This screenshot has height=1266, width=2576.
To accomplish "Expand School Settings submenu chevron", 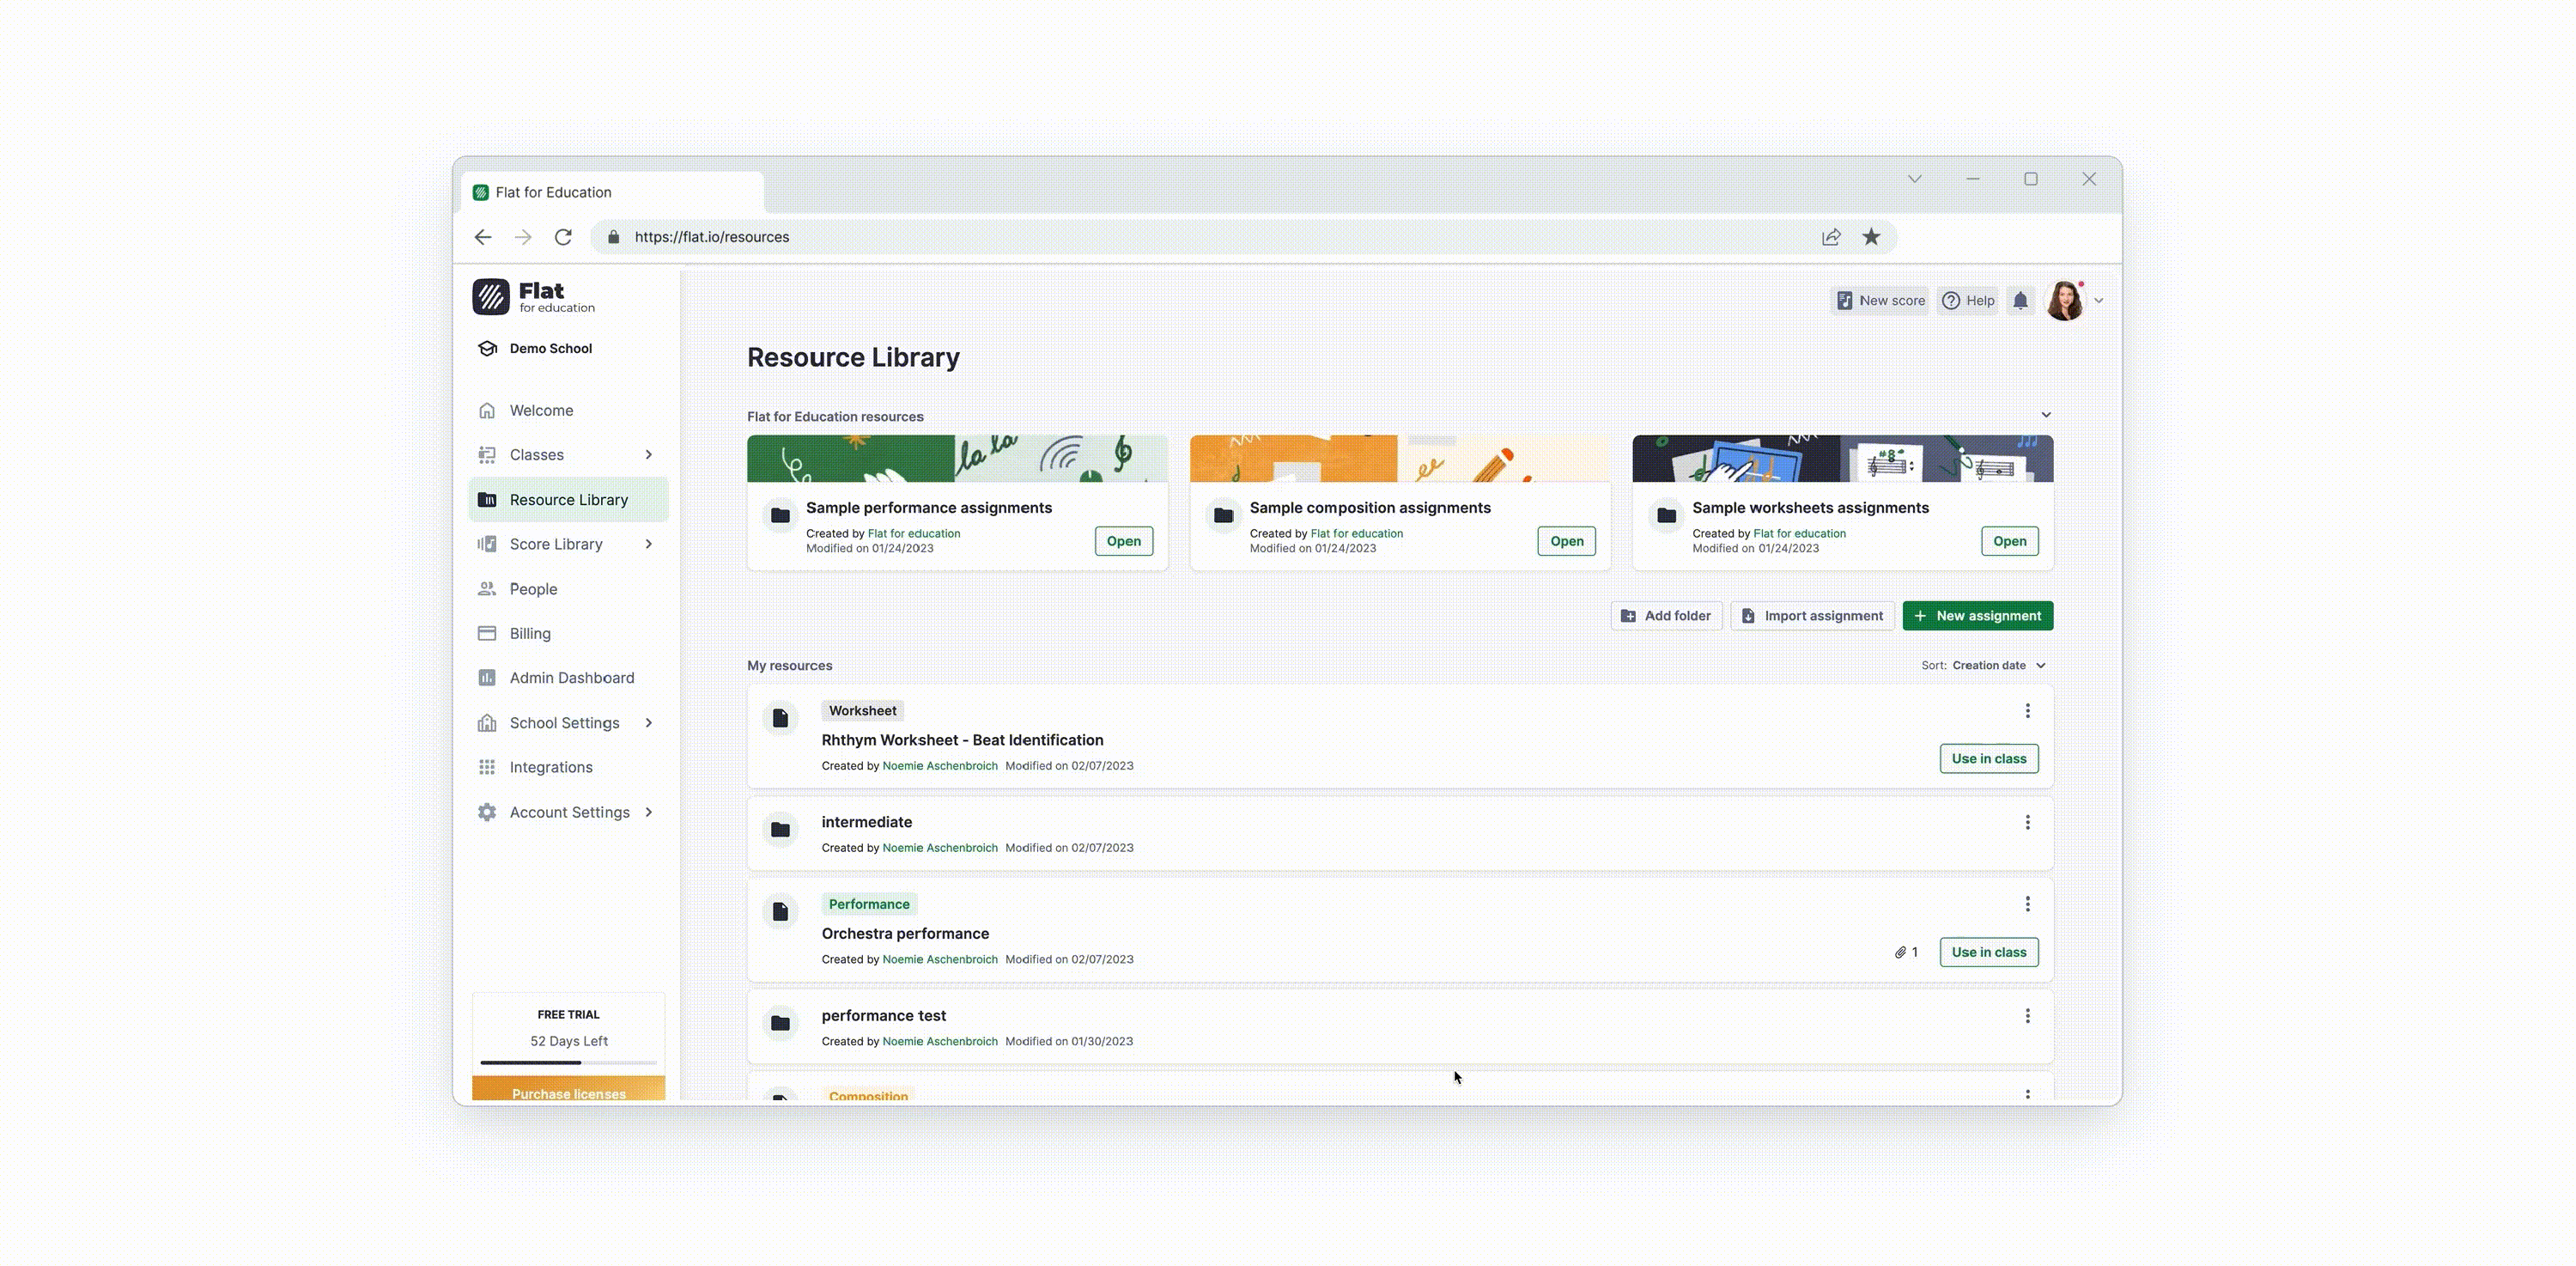I will click(649, 723).
